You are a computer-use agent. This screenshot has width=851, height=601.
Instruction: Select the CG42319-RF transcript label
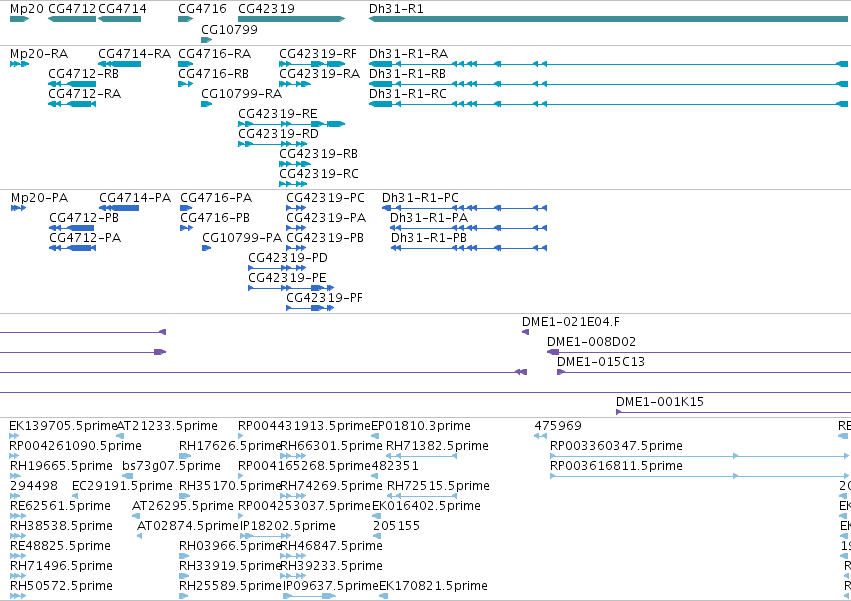point(318,54)
